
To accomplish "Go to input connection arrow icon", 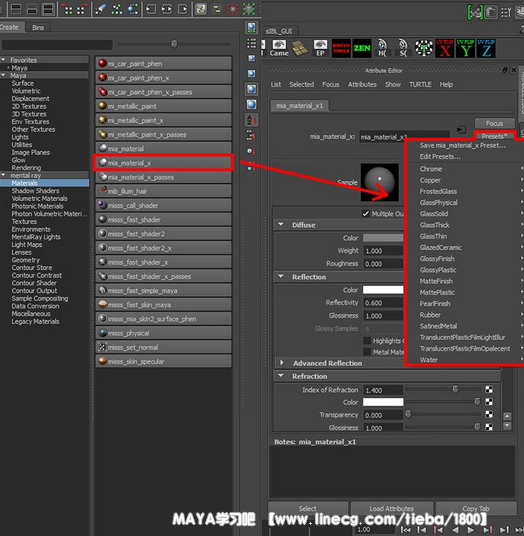I will click(x=461, y=130).
